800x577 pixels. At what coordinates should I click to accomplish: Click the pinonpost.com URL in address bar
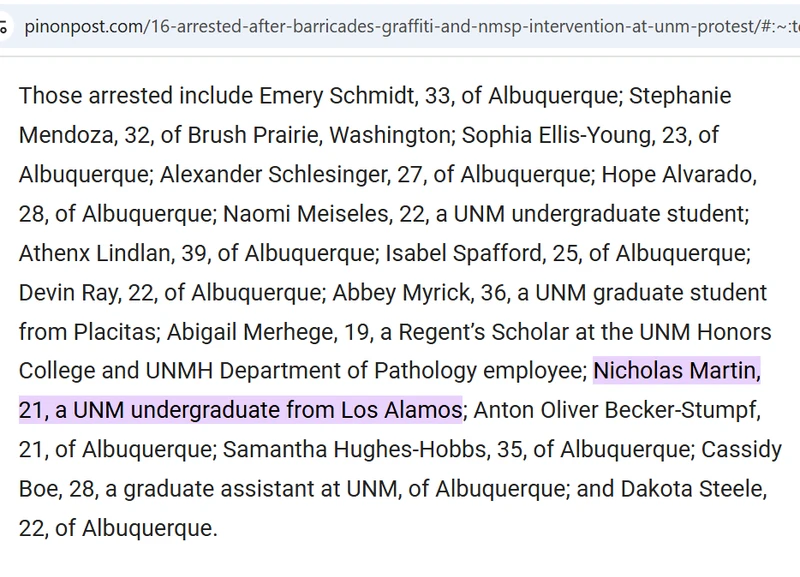[x=400, y=25]
